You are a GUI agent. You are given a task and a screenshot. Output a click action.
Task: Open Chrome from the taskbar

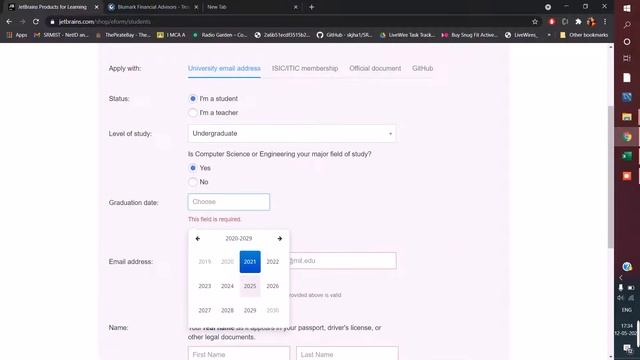click(x=627, y=137)
